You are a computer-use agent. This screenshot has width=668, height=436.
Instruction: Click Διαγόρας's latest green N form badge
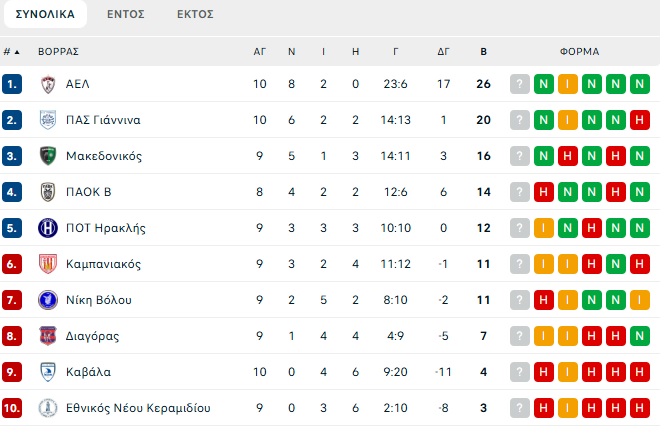639,336
